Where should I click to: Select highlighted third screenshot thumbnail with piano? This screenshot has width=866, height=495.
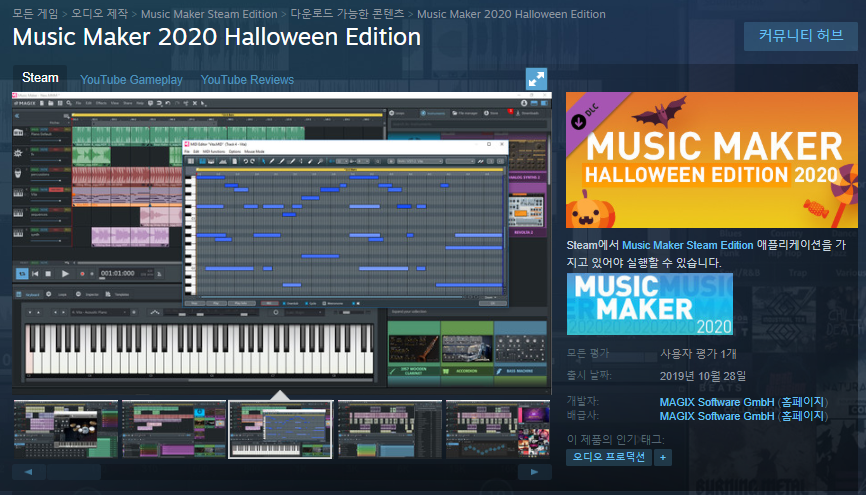point(281,429)
